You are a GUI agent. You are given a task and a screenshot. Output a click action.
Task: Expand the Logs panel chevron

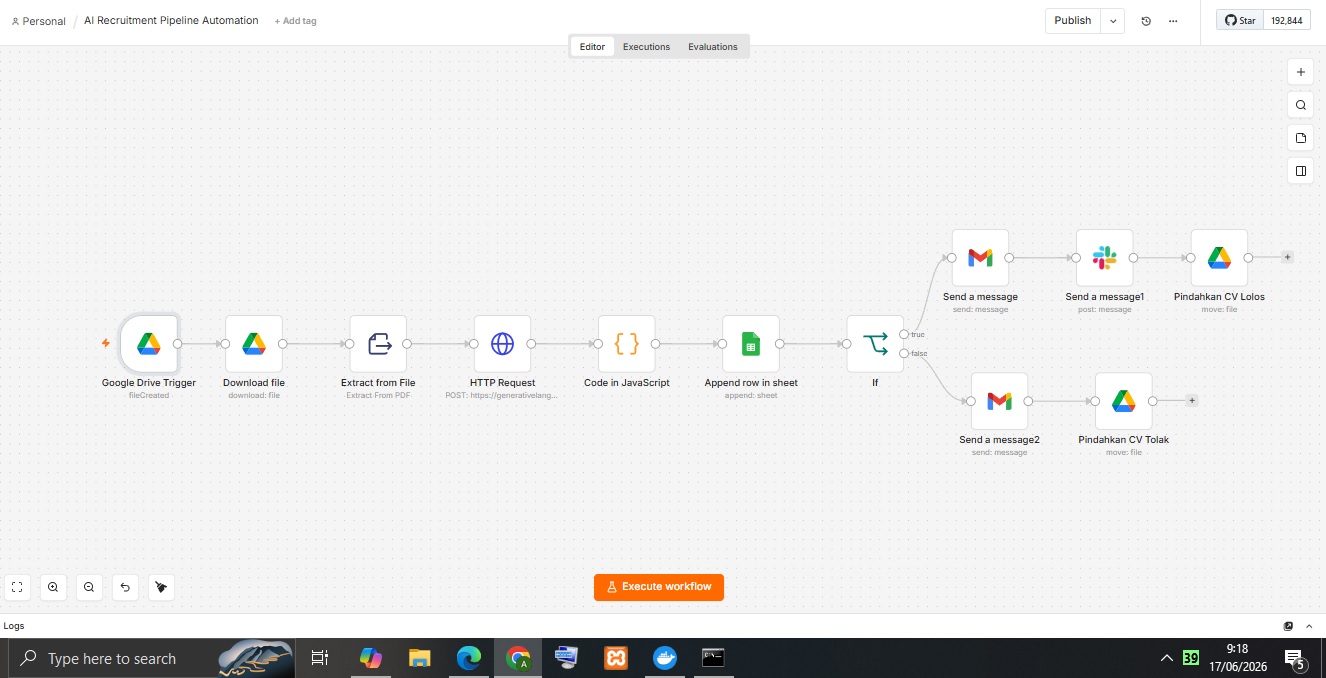tap(1309, 626)
